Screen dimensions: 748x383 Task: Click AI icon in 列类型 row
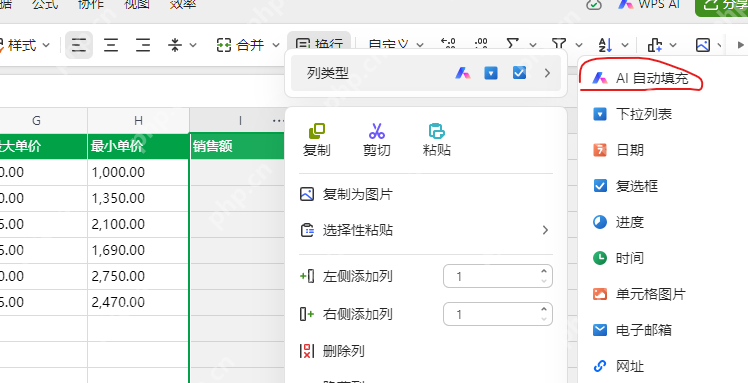[x=463, y=73]
